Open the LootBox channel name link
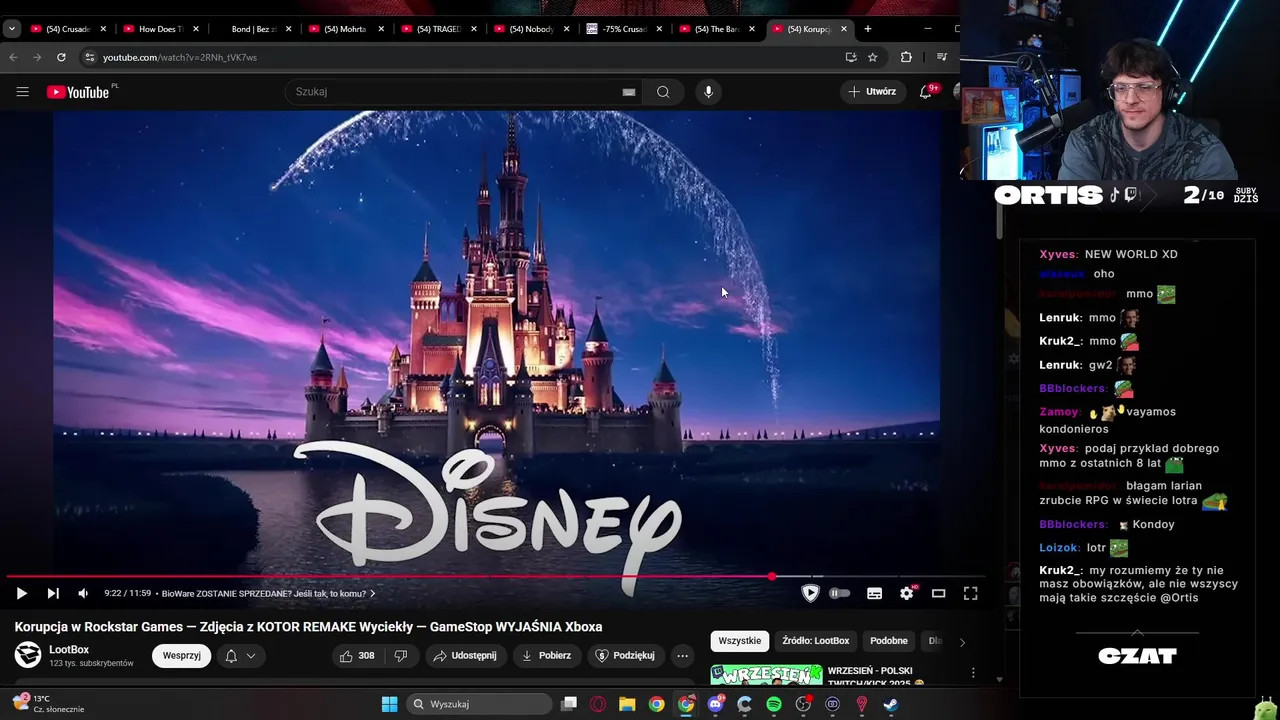Image resolution: width=1280 pixels, height=720 pixels. (69, 650)
